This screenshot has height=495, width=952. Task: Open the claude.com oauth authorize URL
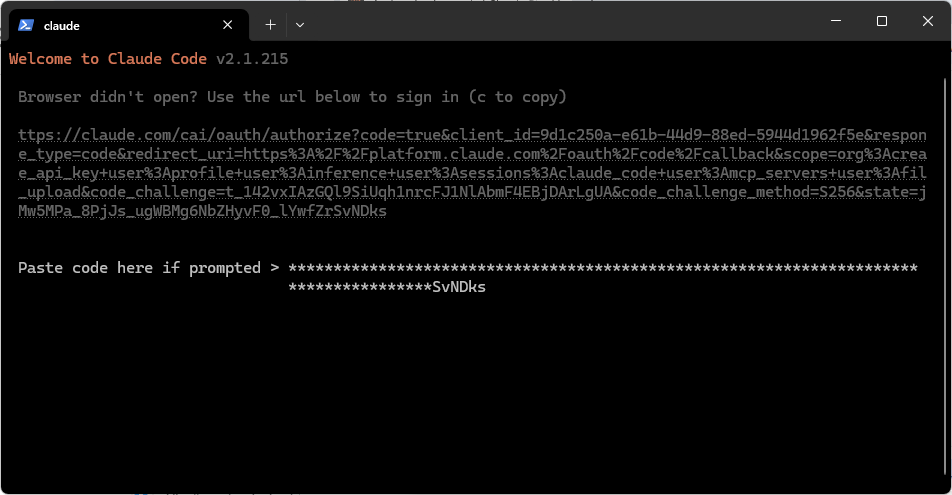pos(472,172)
